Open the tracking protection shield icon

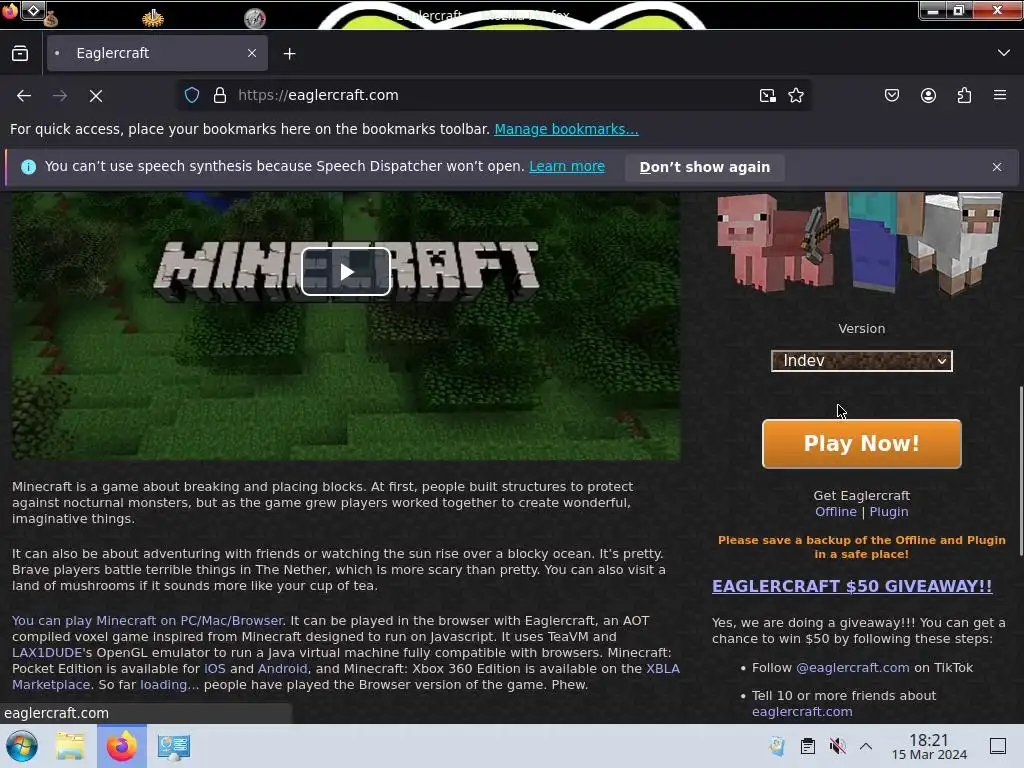[192, 95]
